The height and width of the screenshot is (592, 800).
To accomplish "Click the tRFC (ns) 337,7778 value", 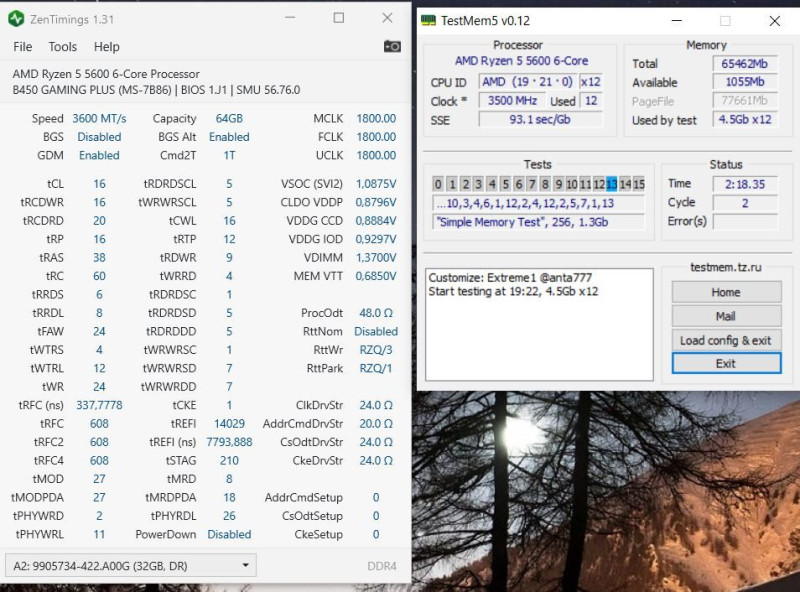I will point(99,405).
